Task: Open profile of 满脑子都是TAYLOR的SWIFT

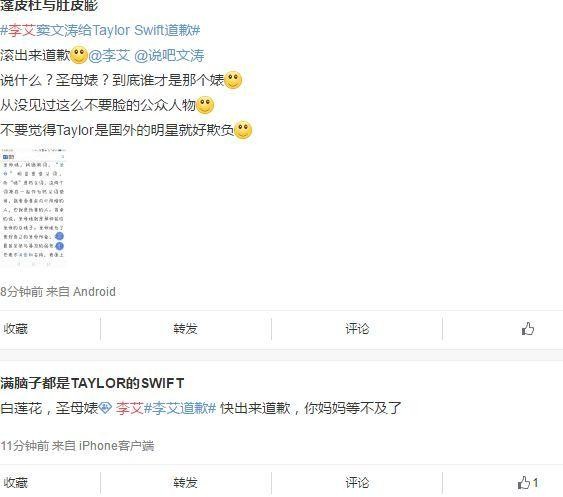Action: coord(92,384)
